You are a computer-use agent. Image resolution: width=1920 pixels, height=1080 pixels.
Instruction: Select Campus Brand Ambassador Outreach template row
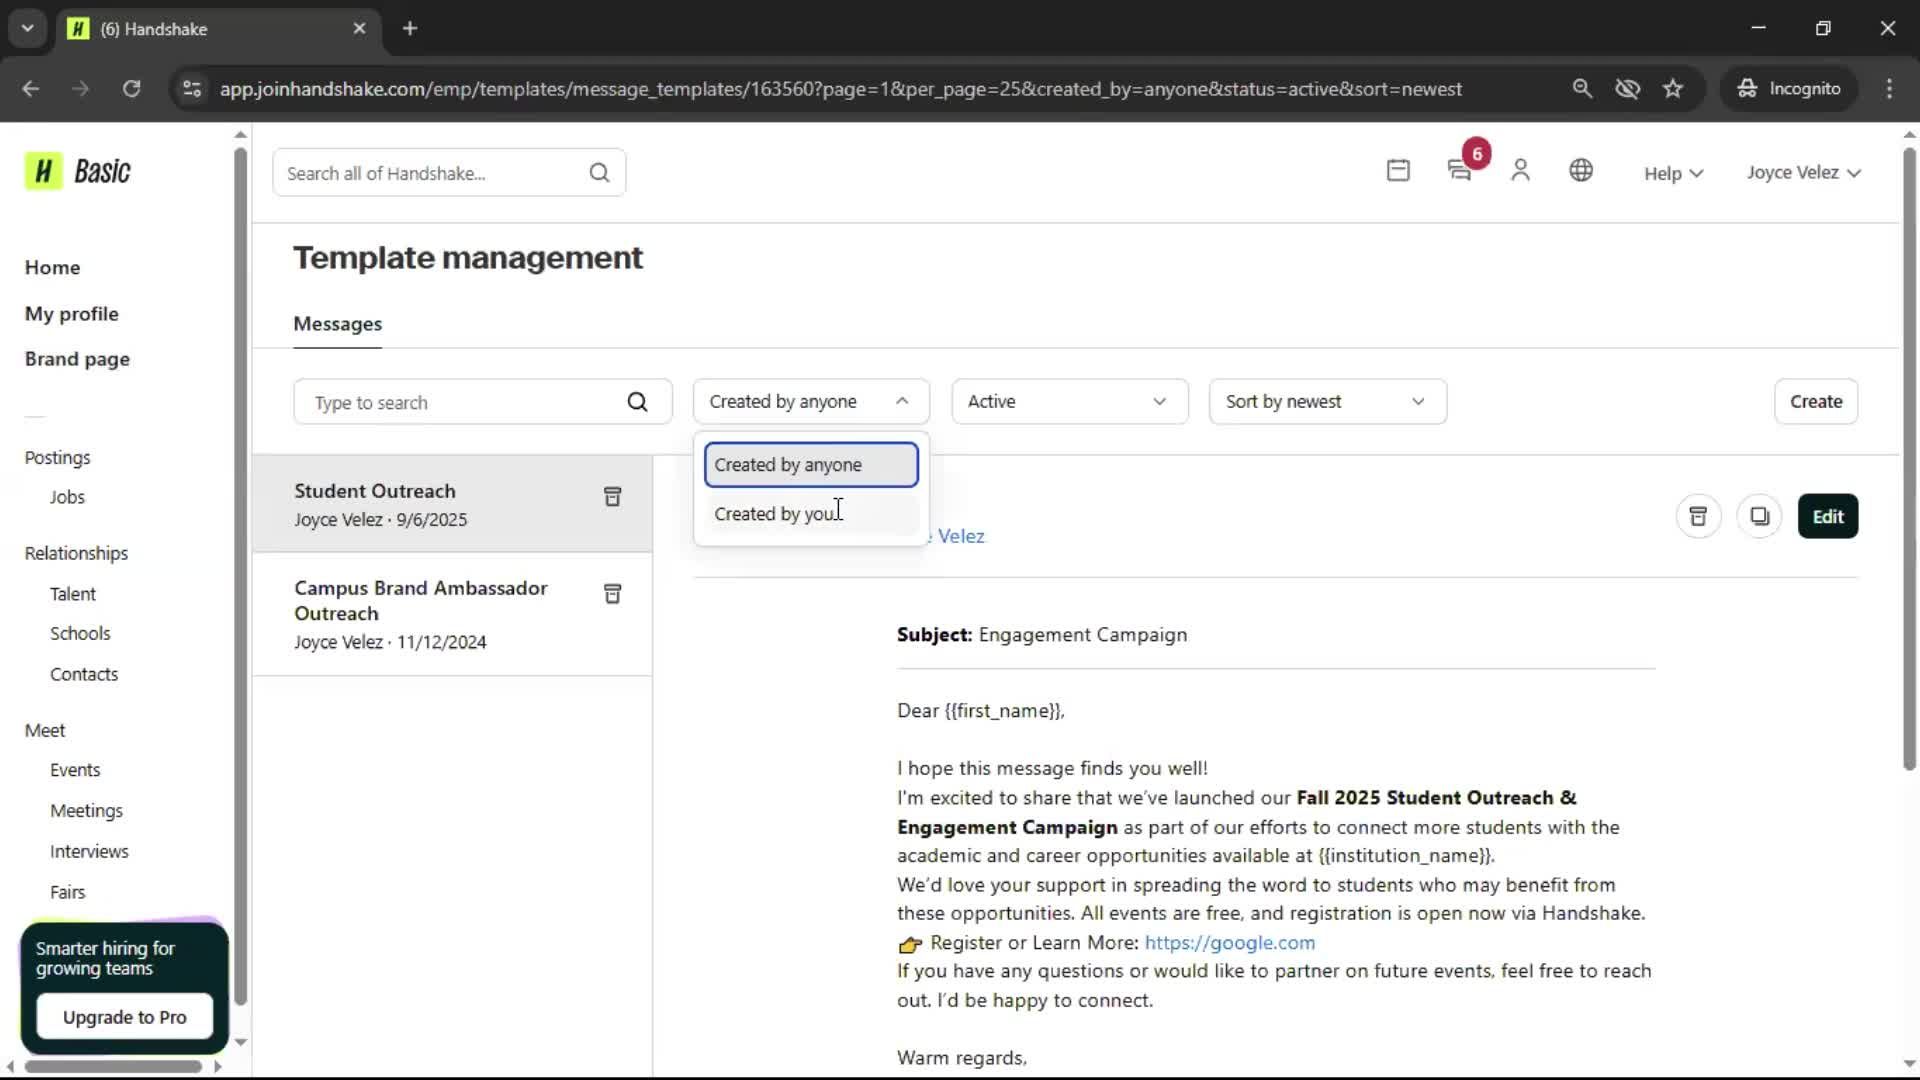click(452, 614)
